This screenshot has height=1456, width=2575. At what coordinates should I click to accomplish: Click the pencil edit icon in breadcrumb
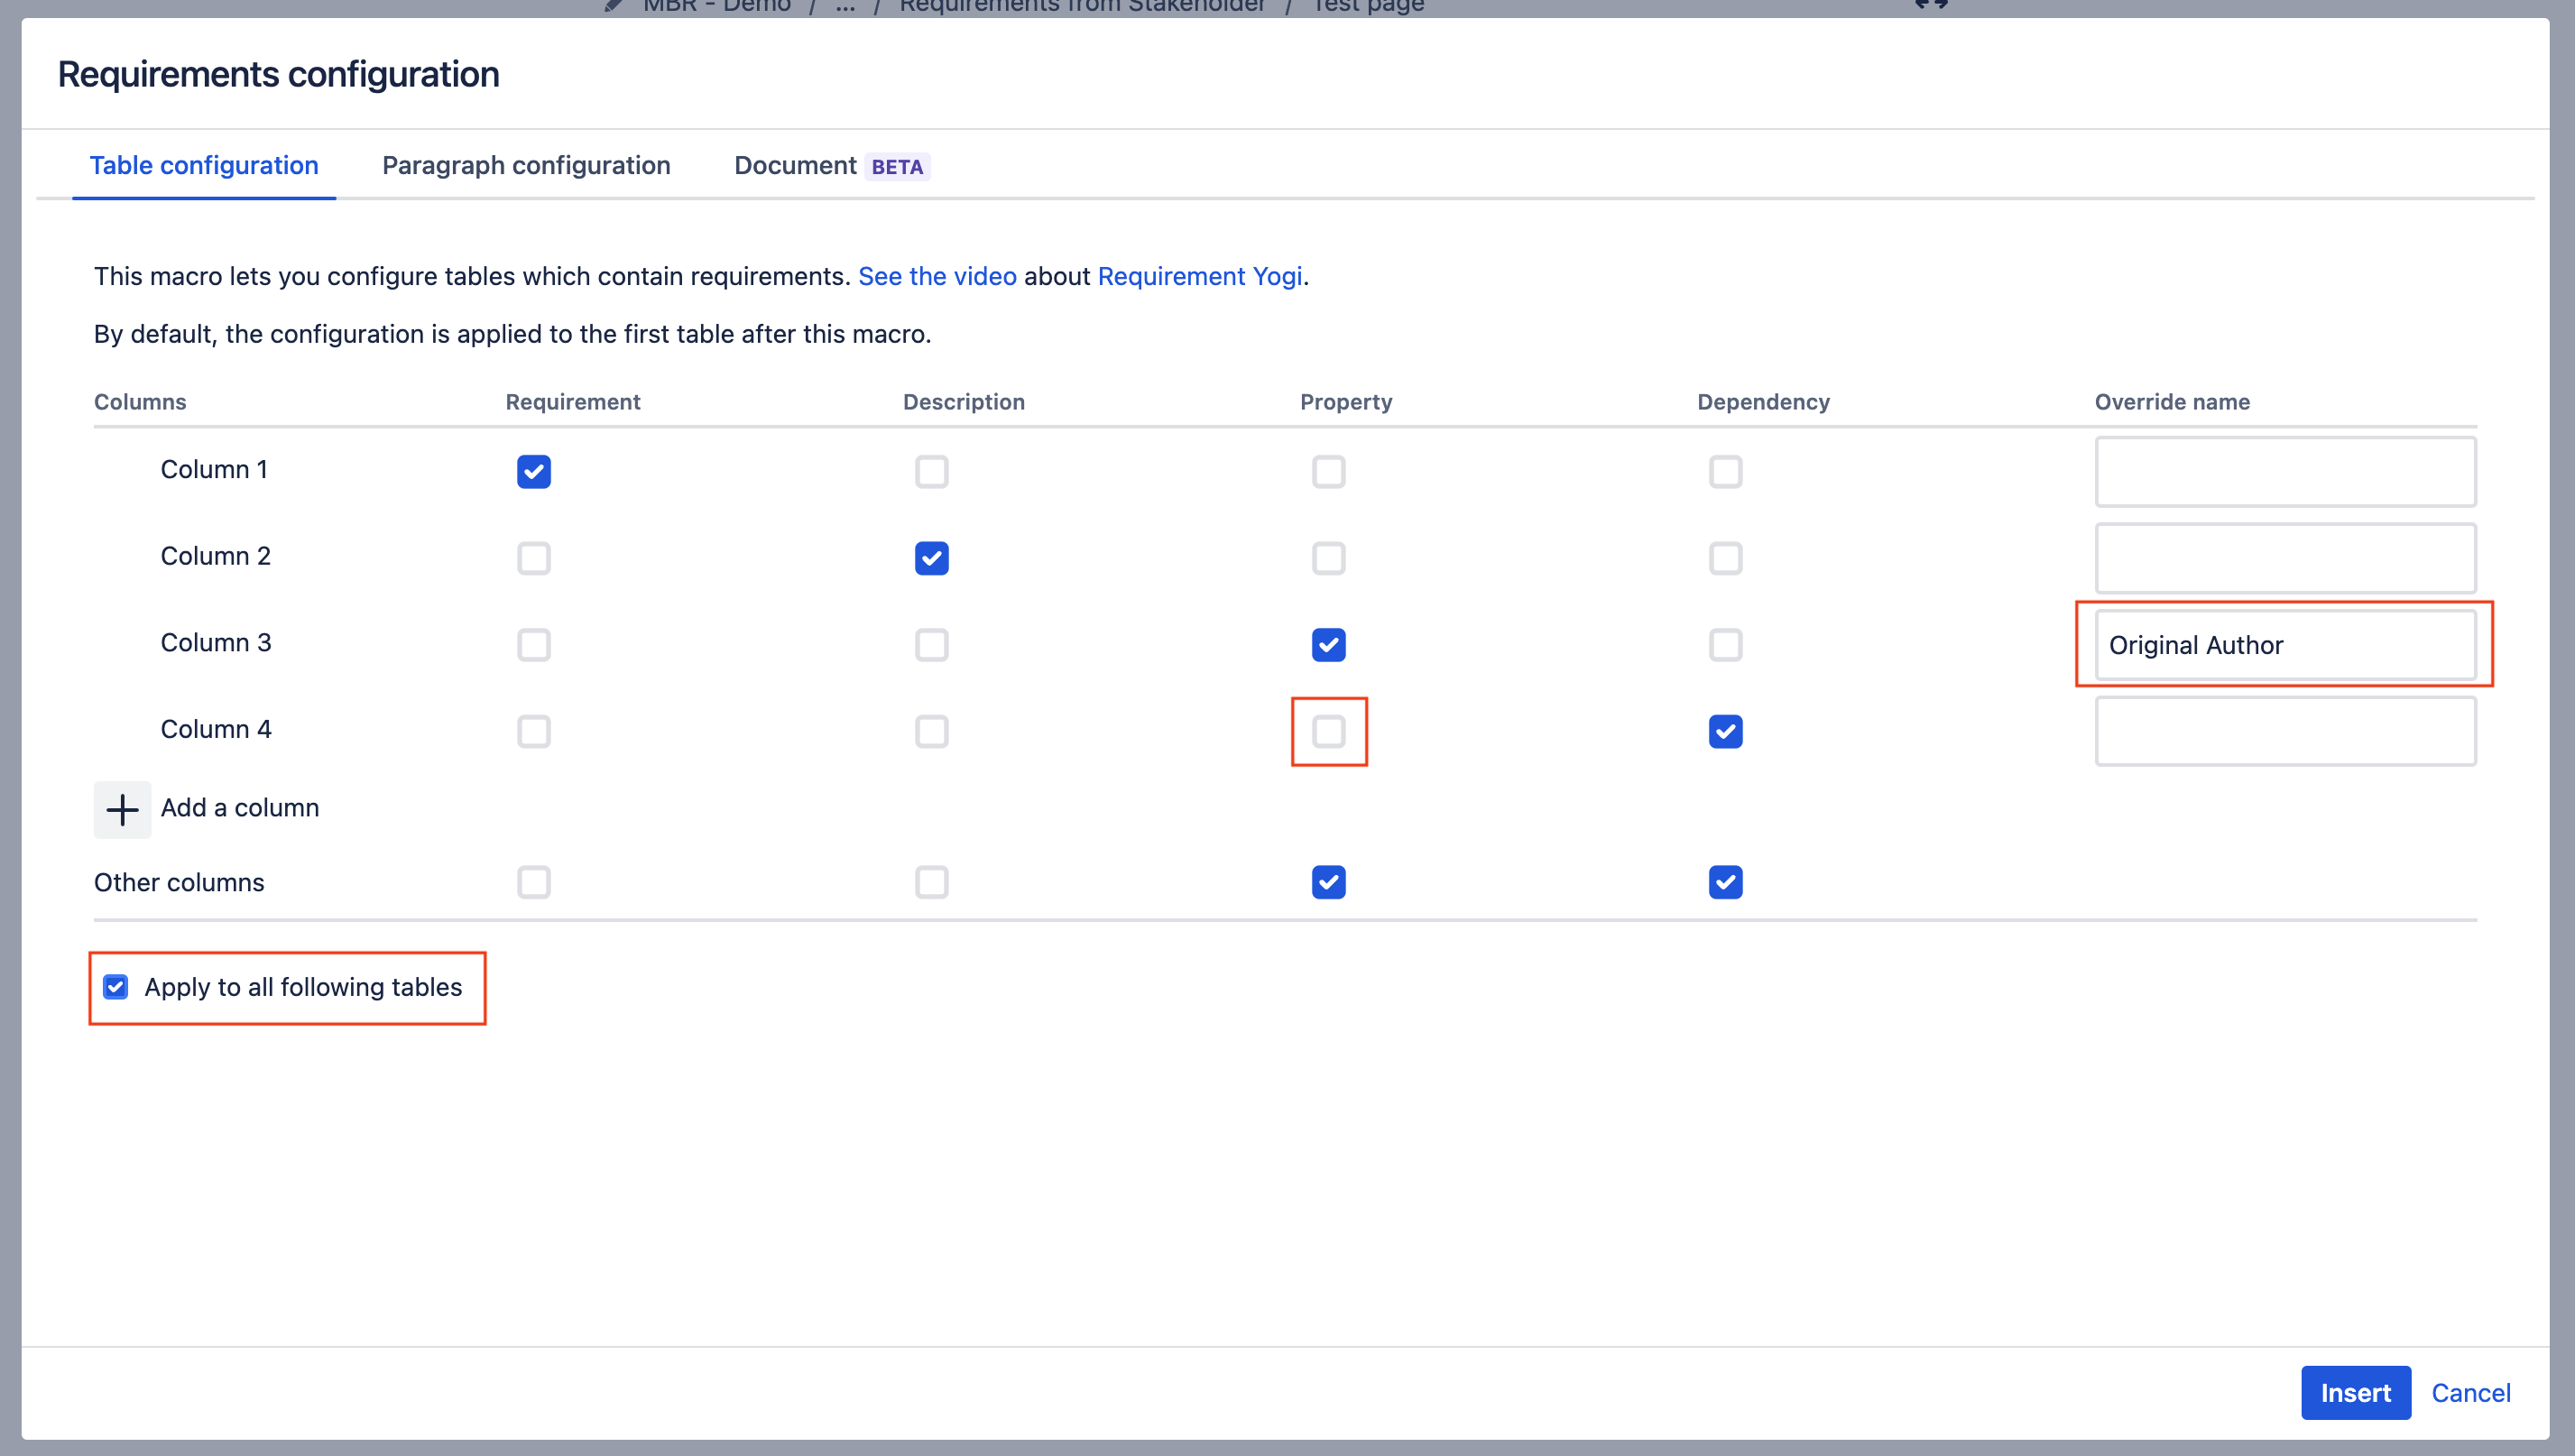(614, 6)
